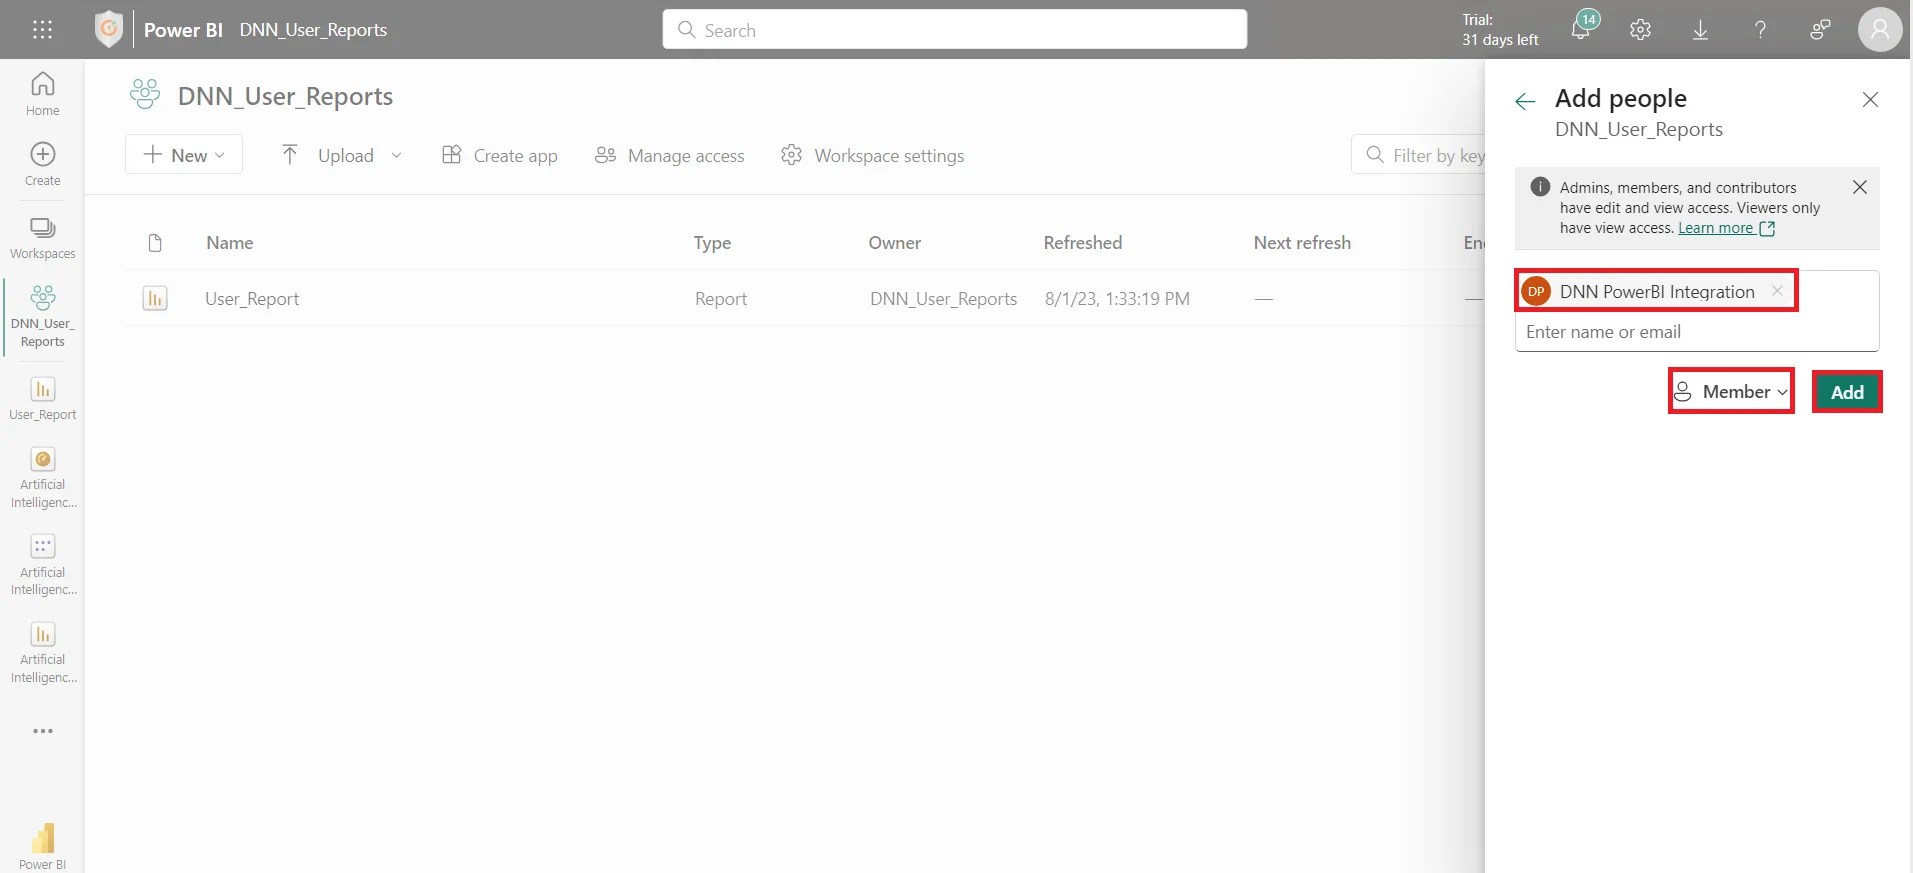Viewport: 1913px width, 873px height.
Task: Open the User_Report report name
Action: pos(252,298)
